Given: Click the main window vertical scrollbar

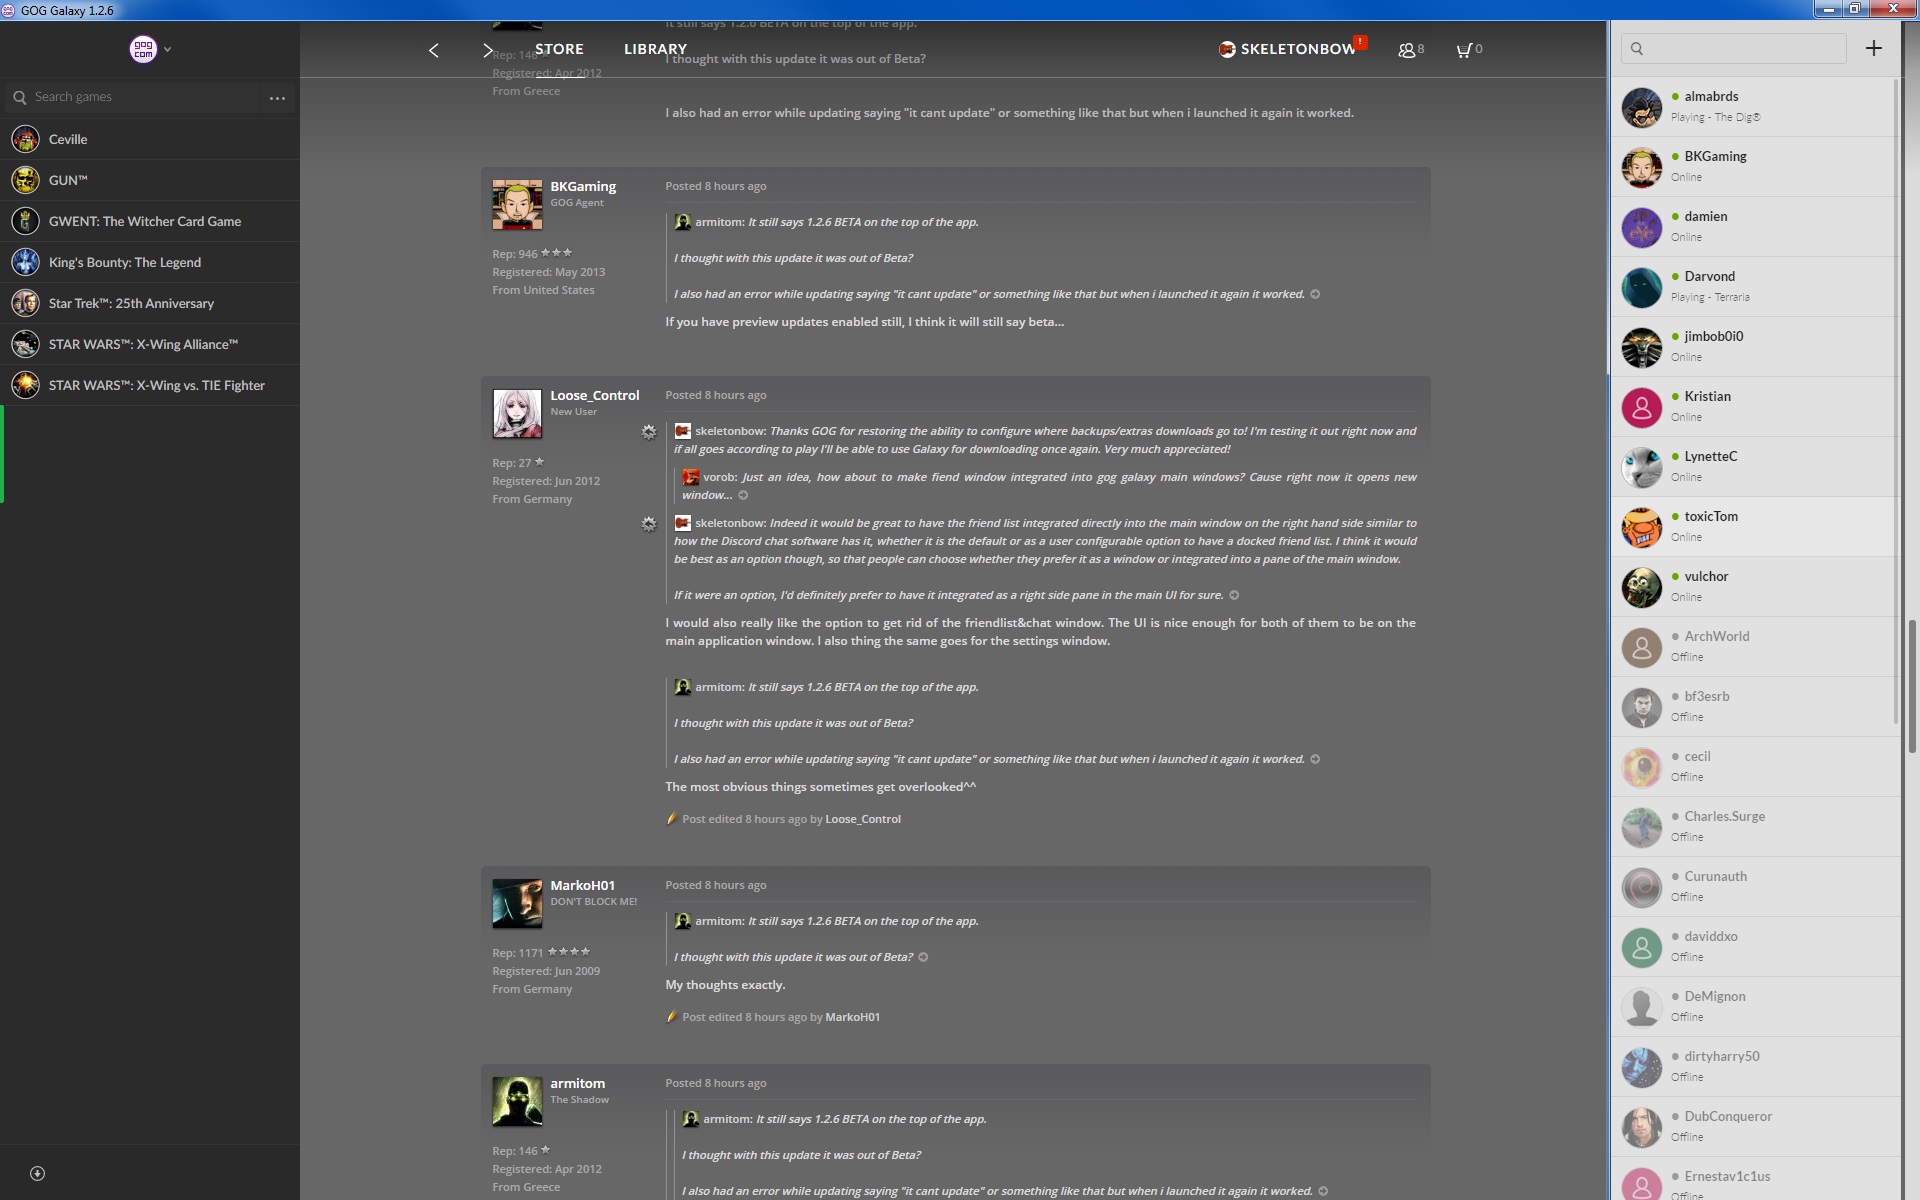Looking at the screenshot, I should coord(1912,686).
